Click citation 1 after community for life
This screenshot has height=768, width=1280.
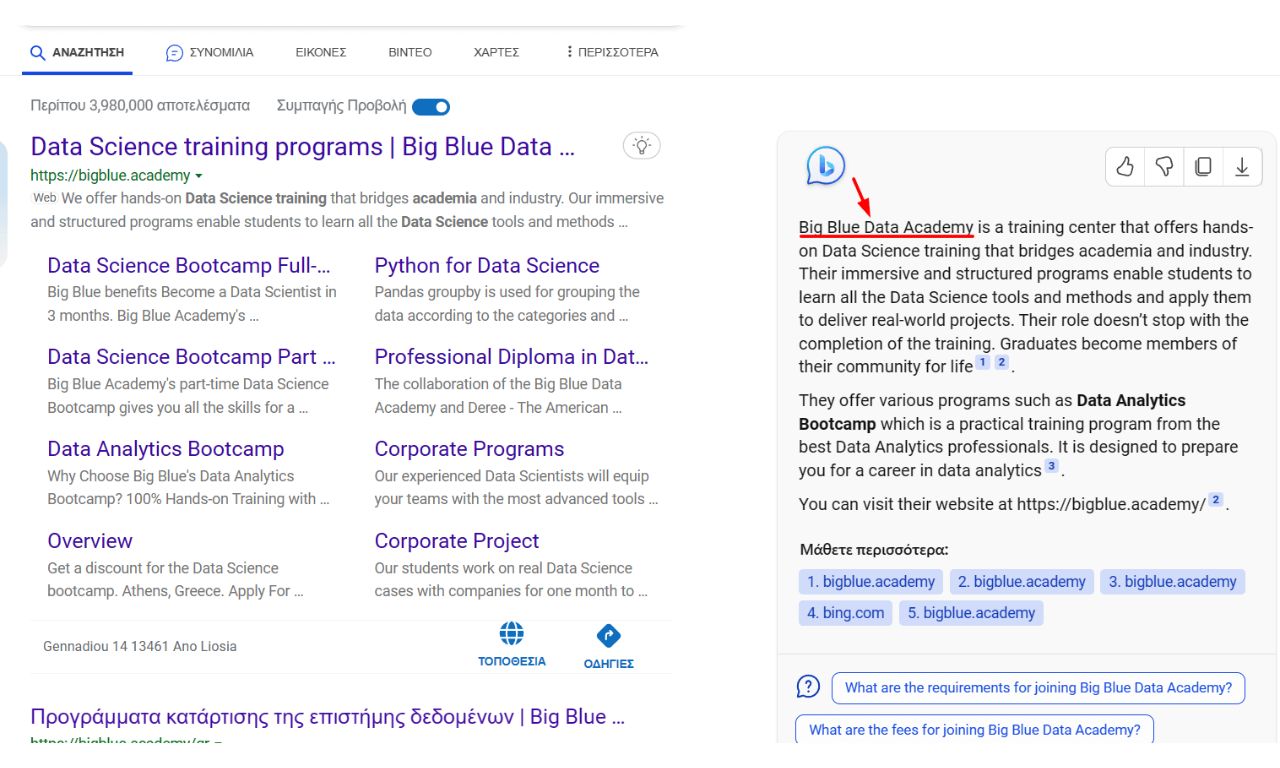[x=983, y=363]
